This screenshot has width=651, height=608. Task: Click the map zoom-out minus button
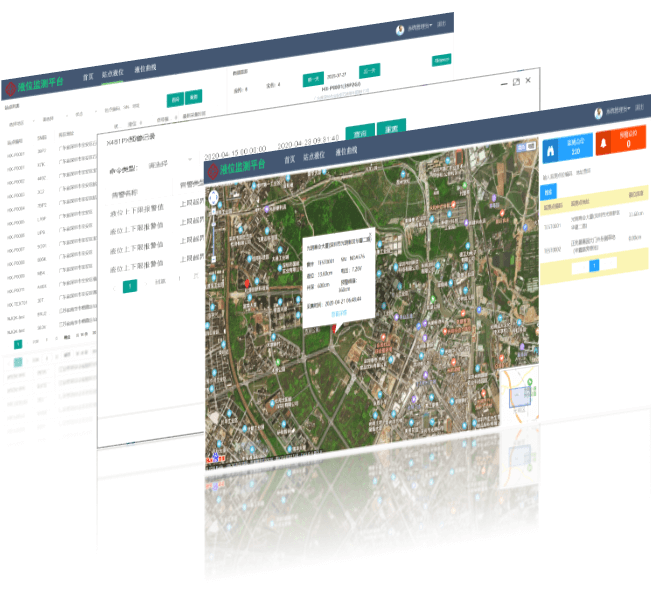click(213, 259)
